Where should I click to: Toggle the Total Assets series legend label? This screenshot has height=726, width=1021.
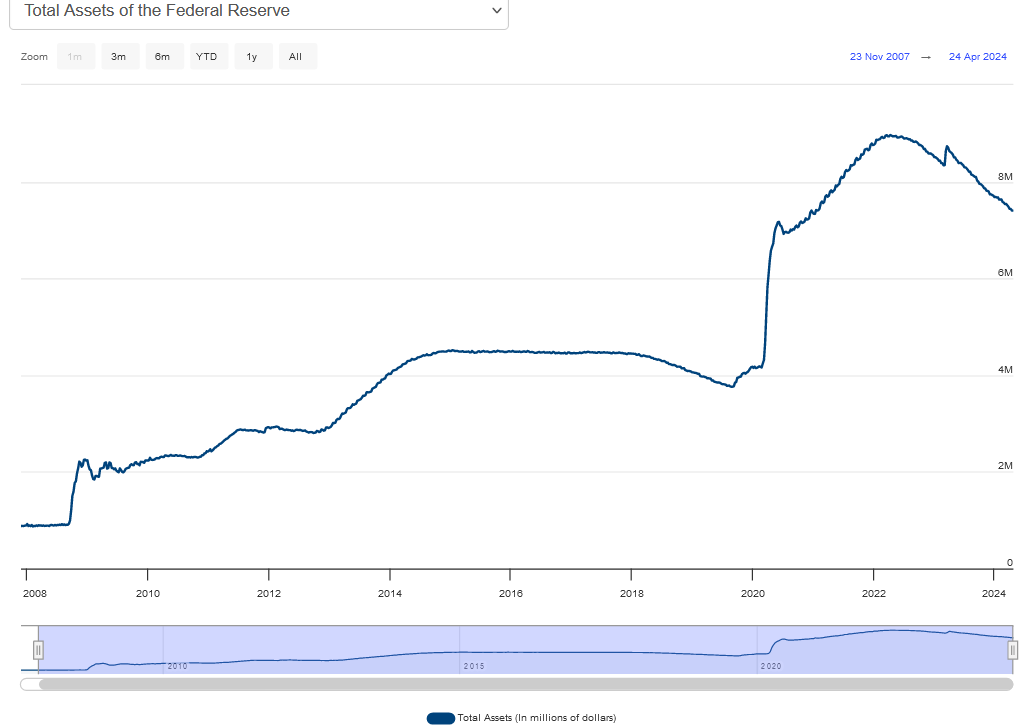click(537, 718)
